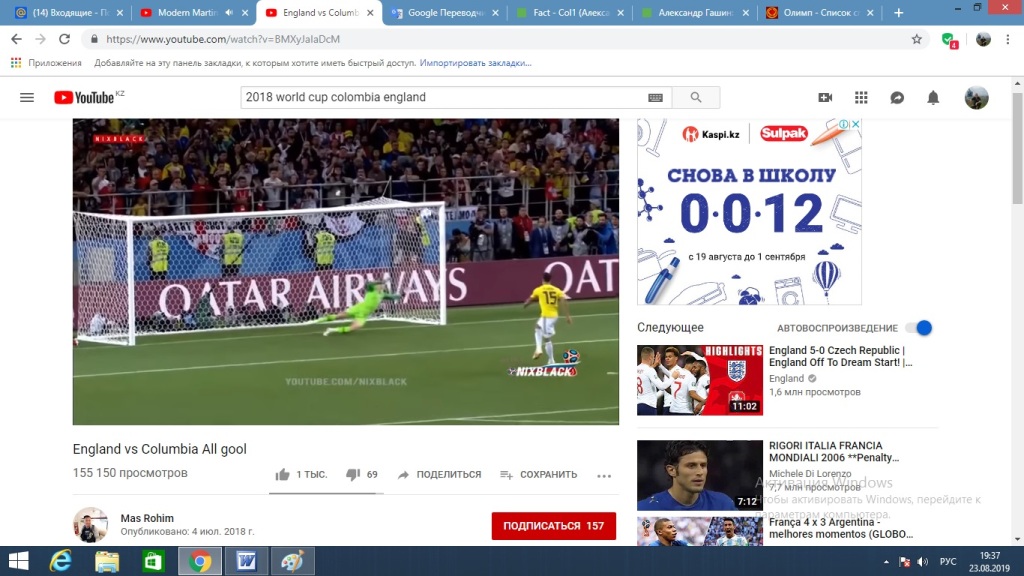Open the create video camera icon
The image size is (1024, 576).
pos(825,97)
